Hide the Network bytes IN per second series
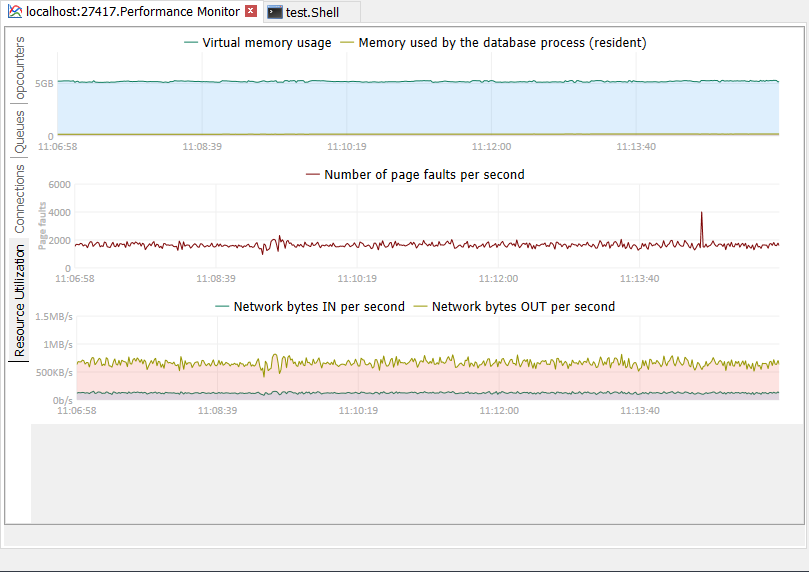Screen dimensions: 809x572 (x=318, y=306)
